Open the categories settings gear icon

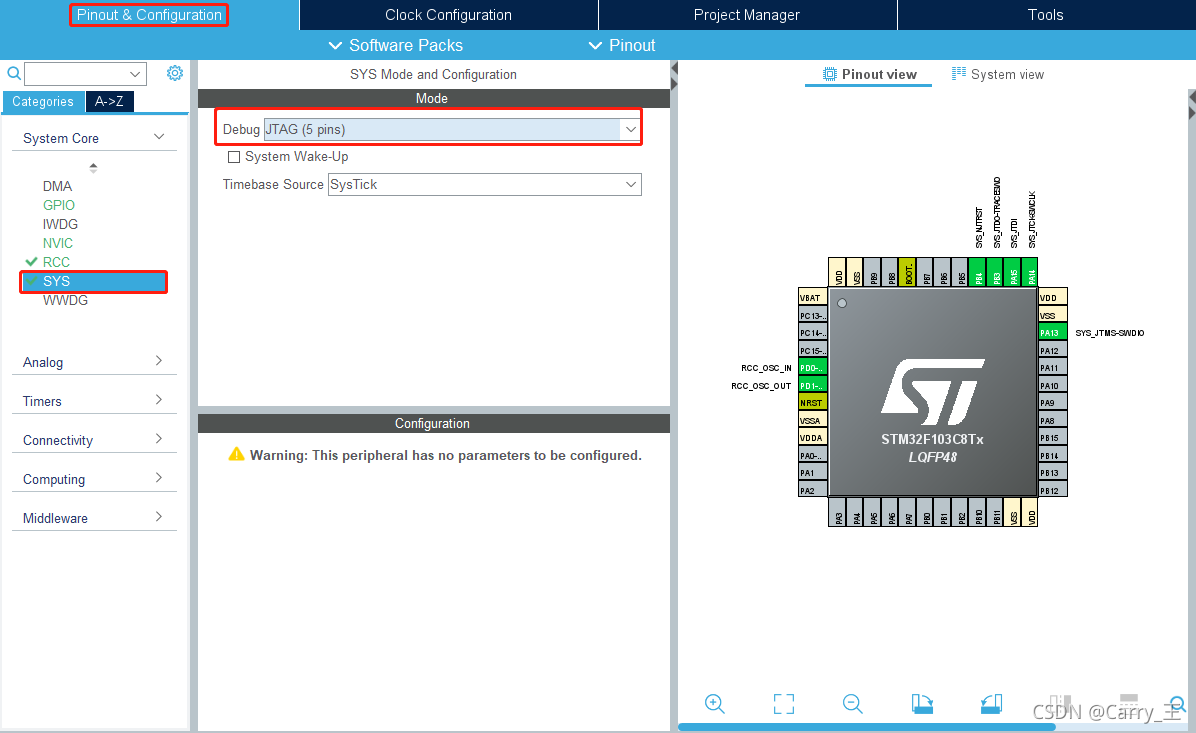point(175,73)
